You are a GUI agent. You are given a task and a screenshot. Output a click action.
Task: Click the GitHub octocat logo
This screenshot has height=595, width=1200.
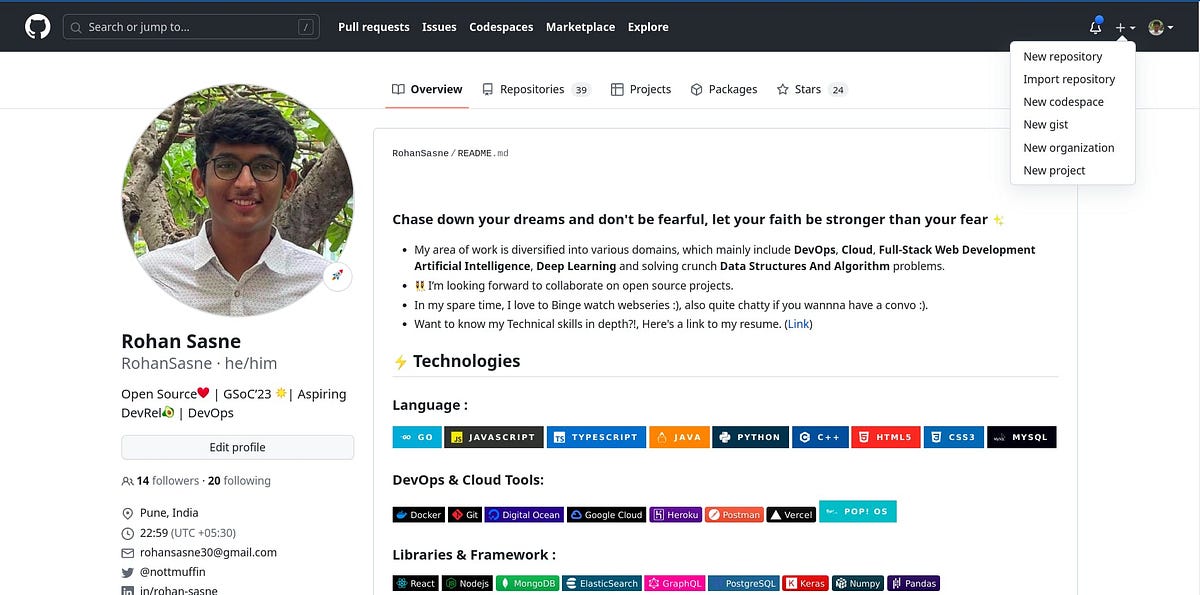(x=36, y=26)
